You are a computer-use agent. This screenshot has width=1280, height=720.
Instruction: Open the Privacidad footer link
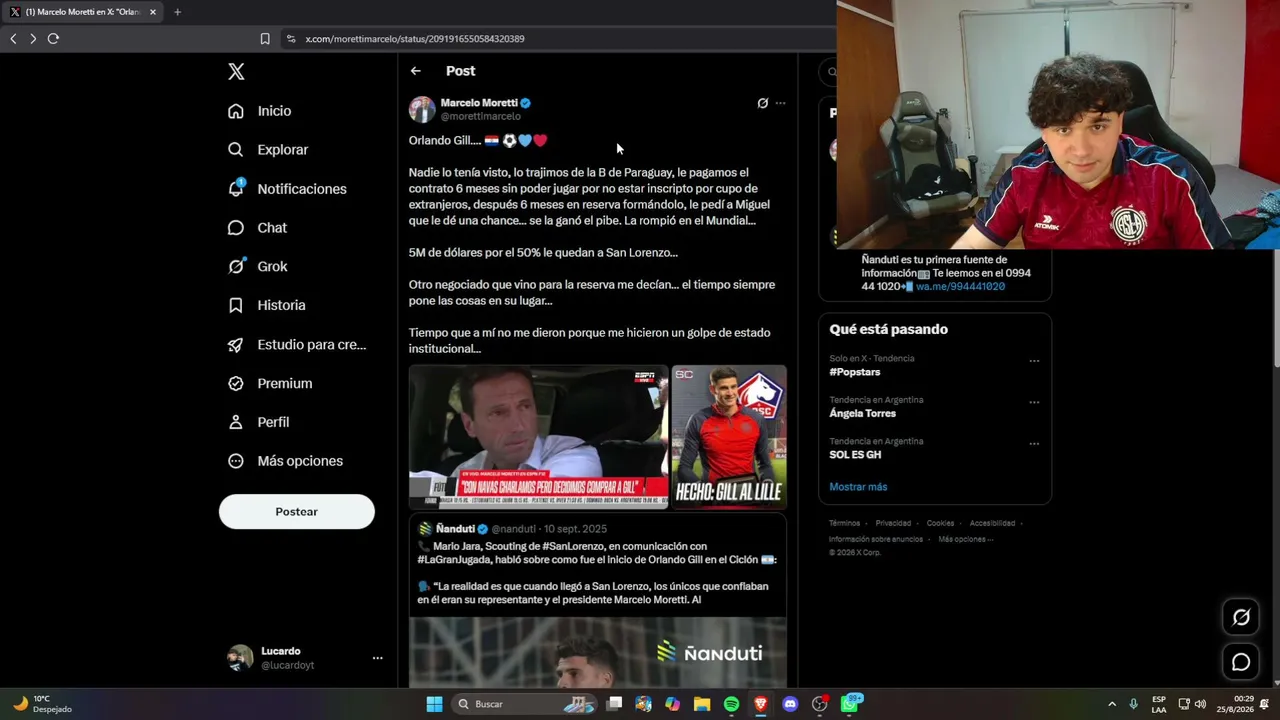pyautogui.click(x=893, y=523)
